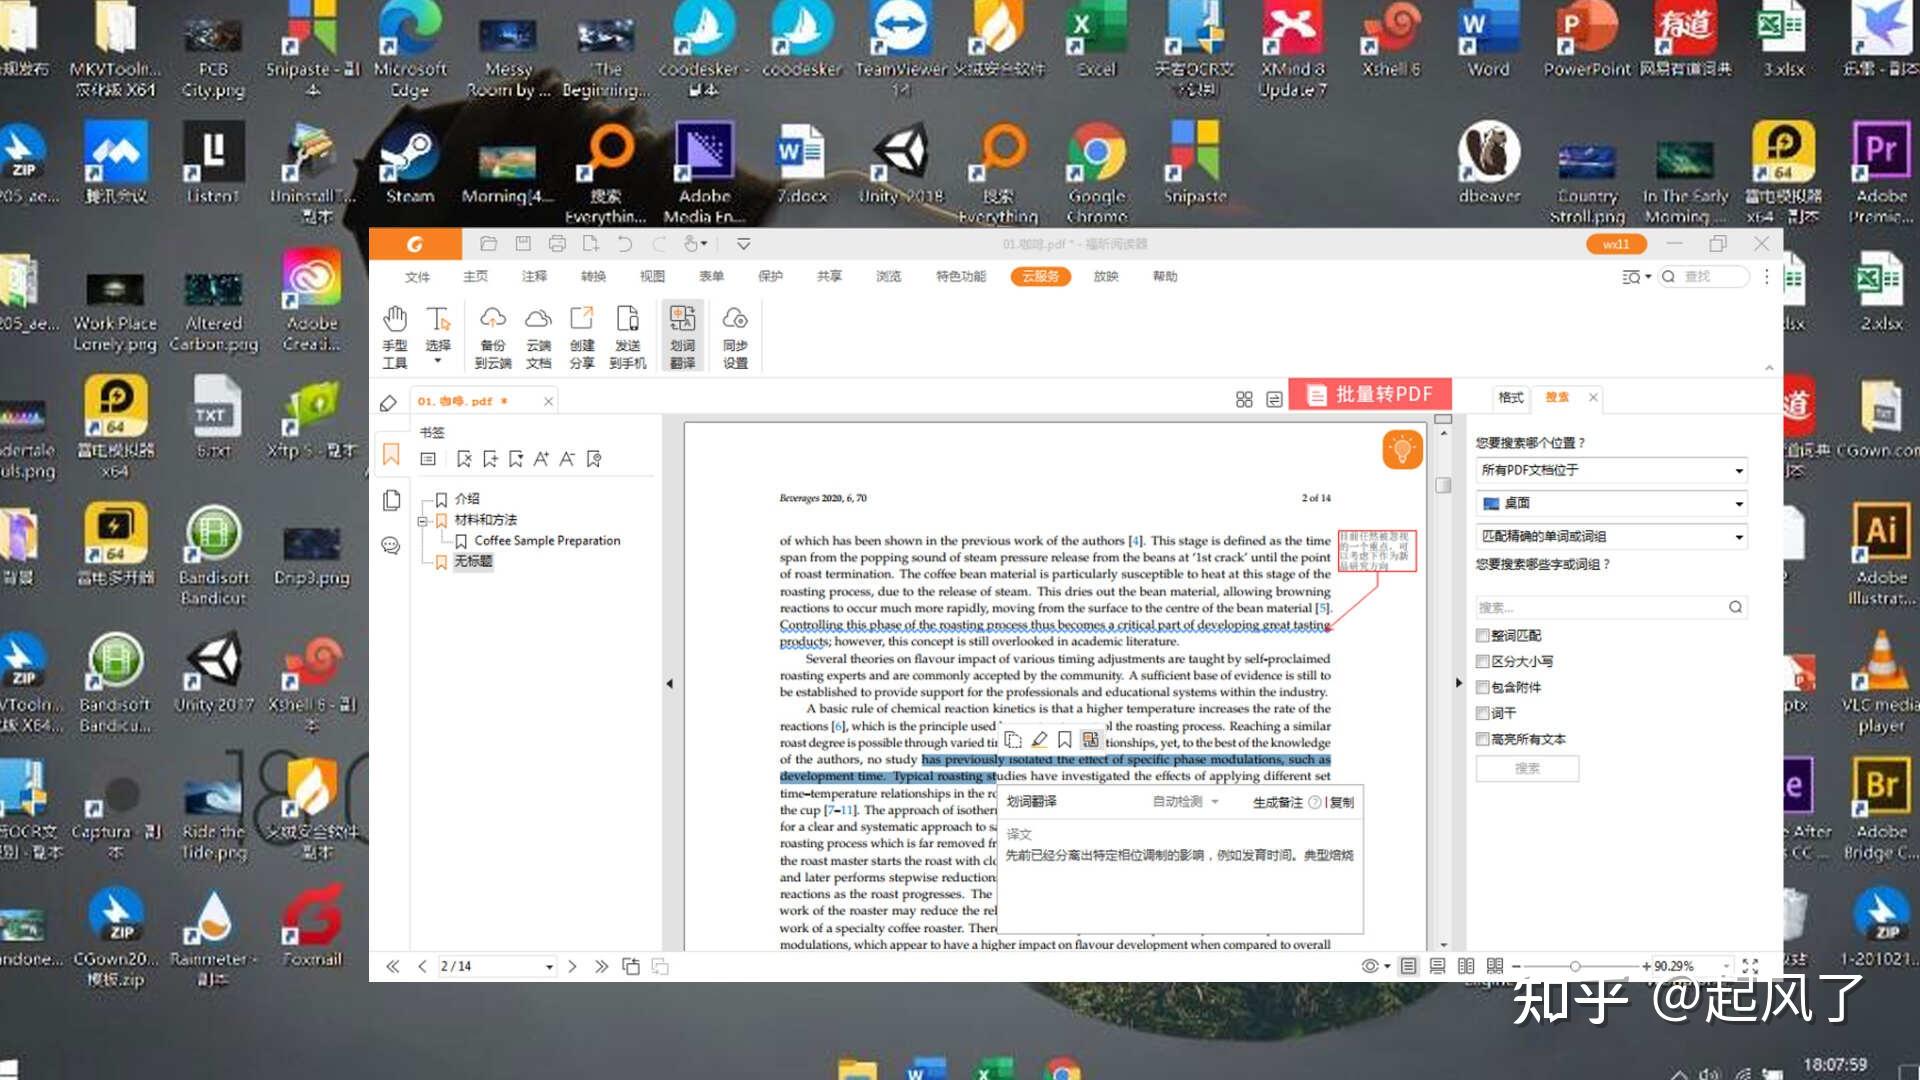Click Generate Note (生成备注) in translation popup

tap(1278, 802)
